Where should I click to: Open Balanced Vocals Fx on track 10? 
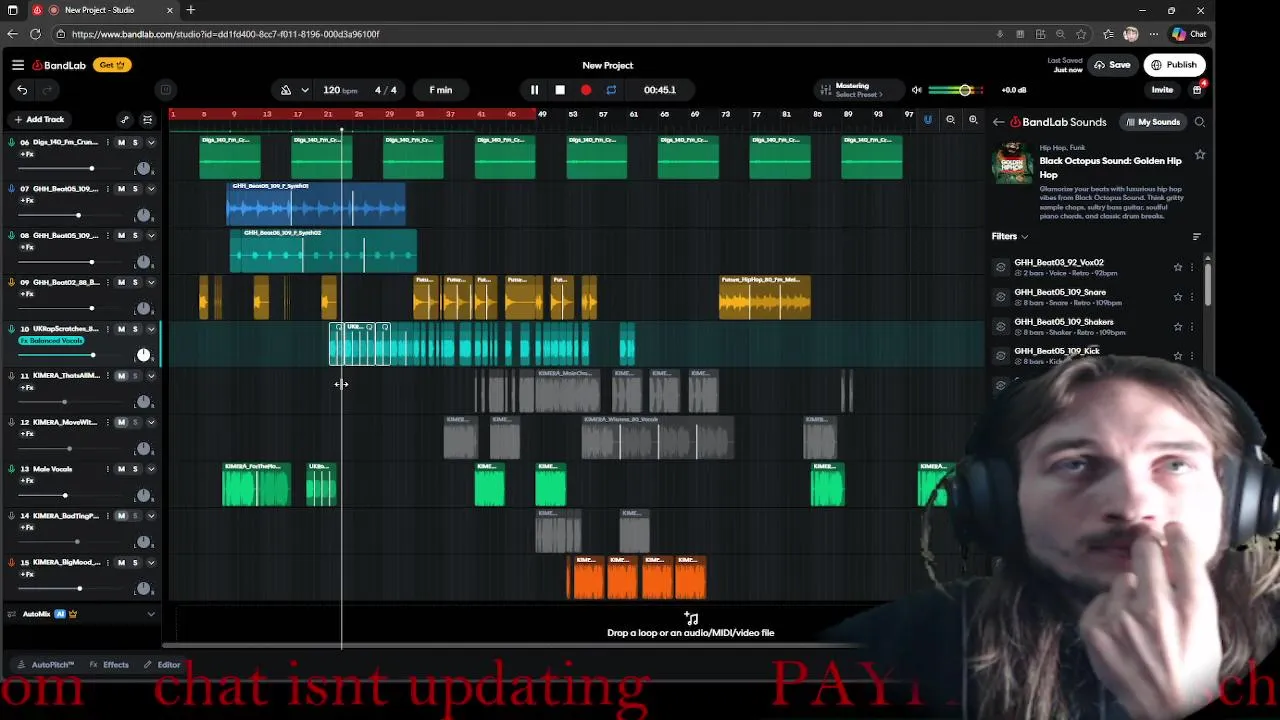pyautogui.click(x=51, y=341)
